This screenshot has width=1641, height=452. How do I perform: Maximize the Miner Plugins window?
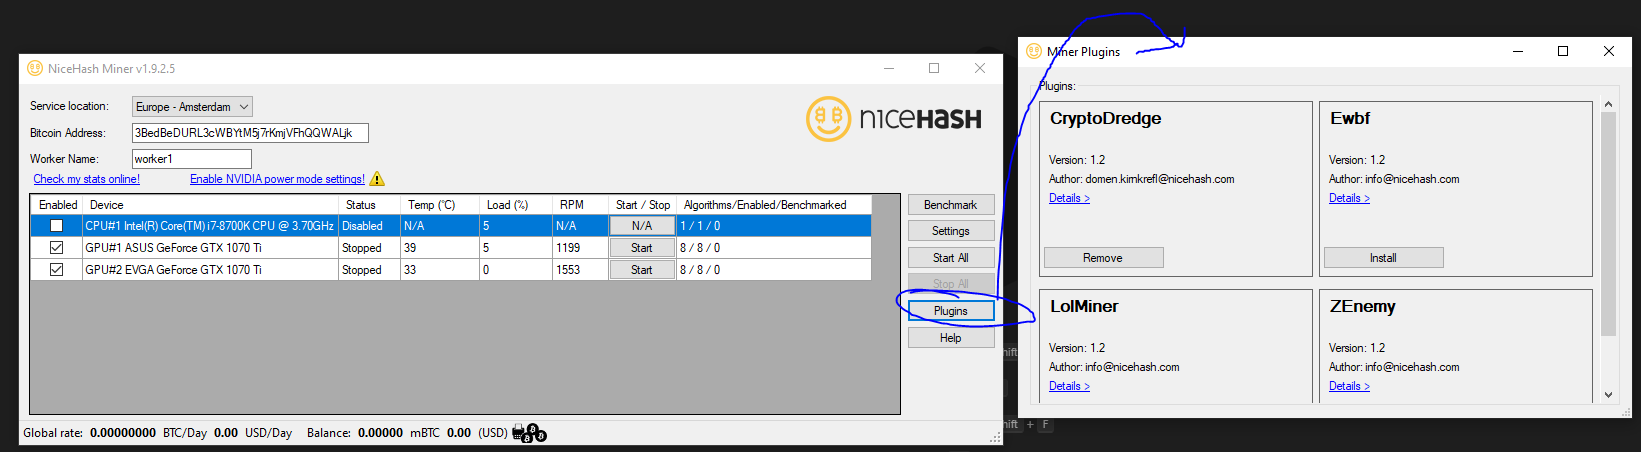click(1563, 51)
